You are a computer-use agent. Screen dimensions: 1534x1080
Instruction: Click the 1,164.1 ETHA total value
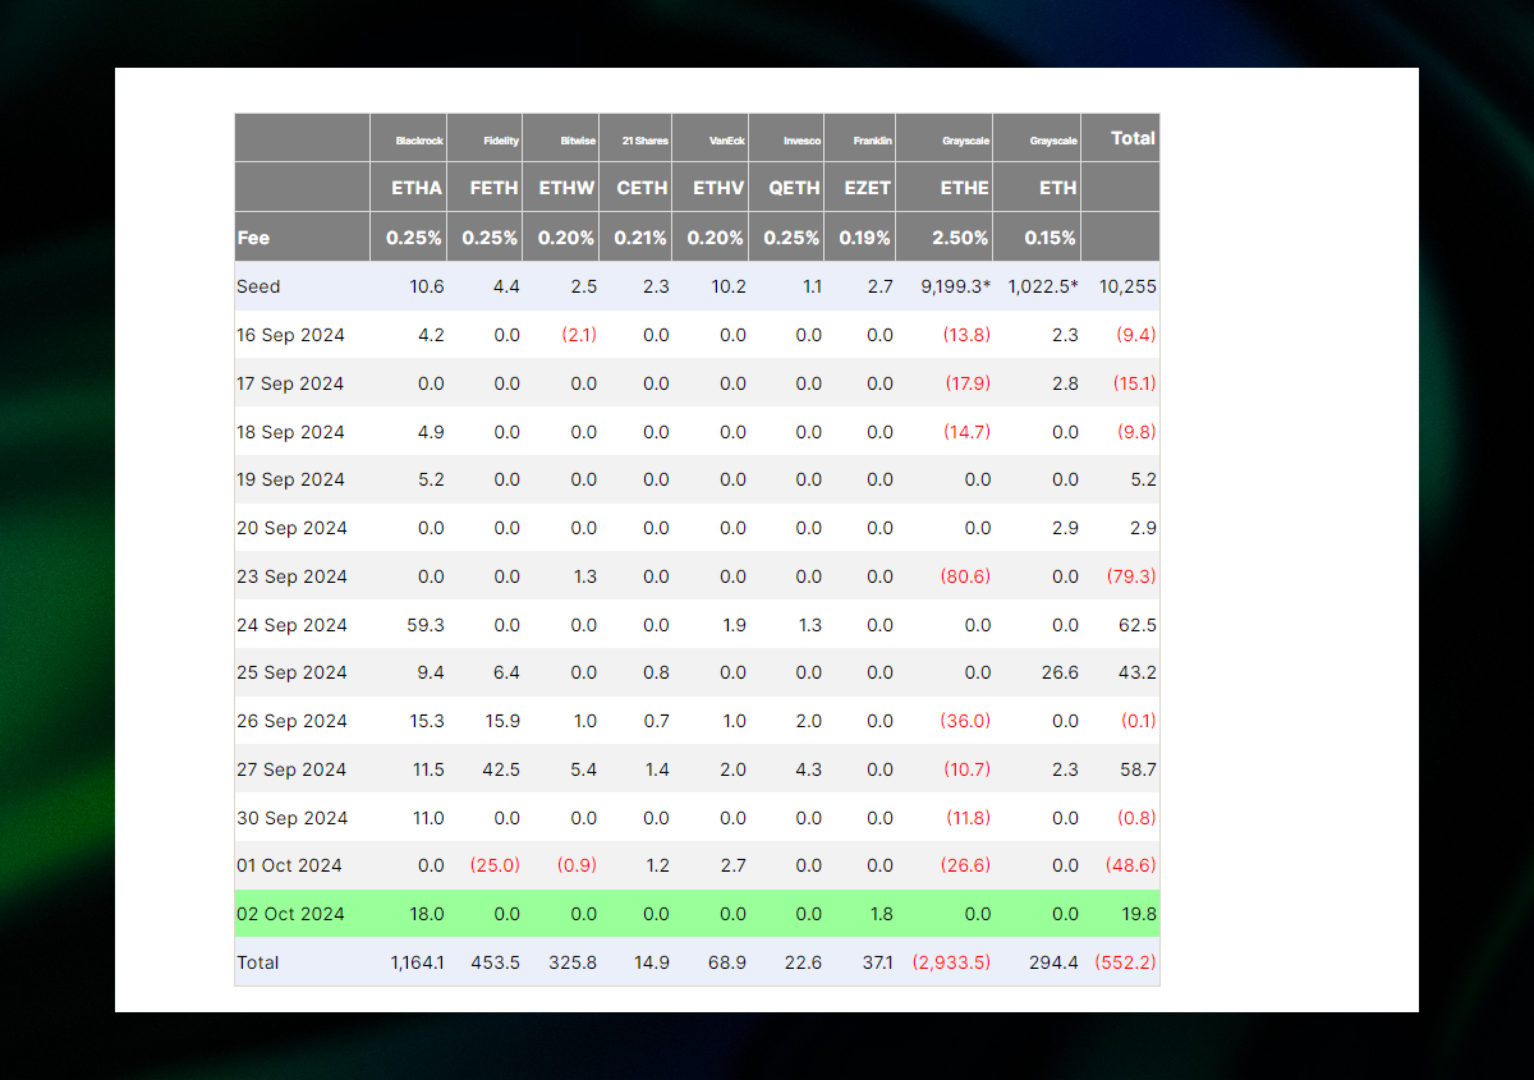[x=417, y=963]
